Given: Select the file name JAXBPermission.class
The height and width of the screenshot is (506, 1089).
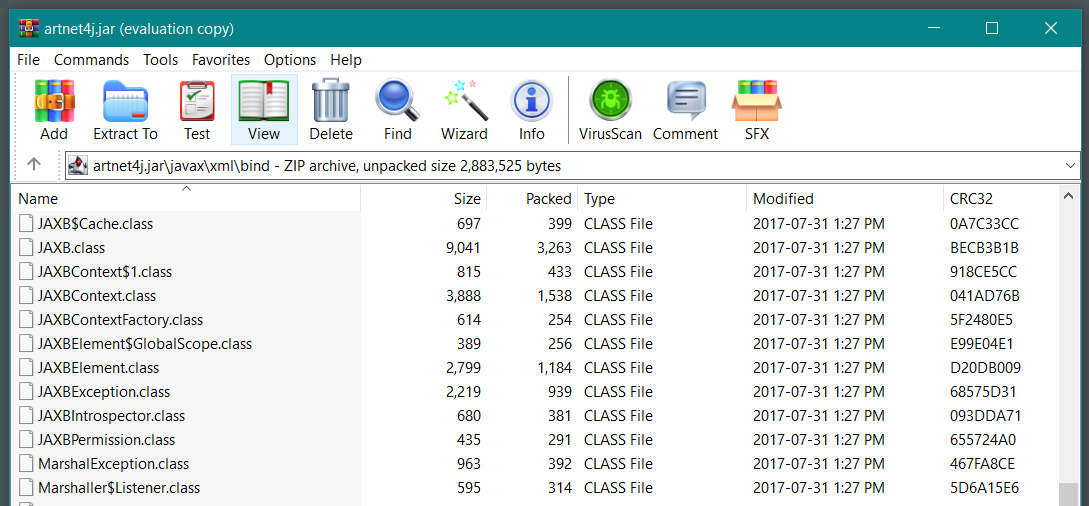Looking at the screenshot, I should [106, 440].
